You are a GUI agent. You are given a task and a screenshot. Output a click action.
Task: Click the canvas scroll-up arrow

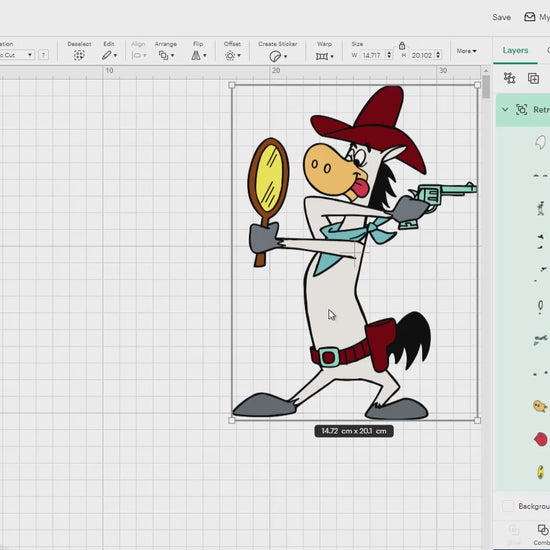point(486,71)
